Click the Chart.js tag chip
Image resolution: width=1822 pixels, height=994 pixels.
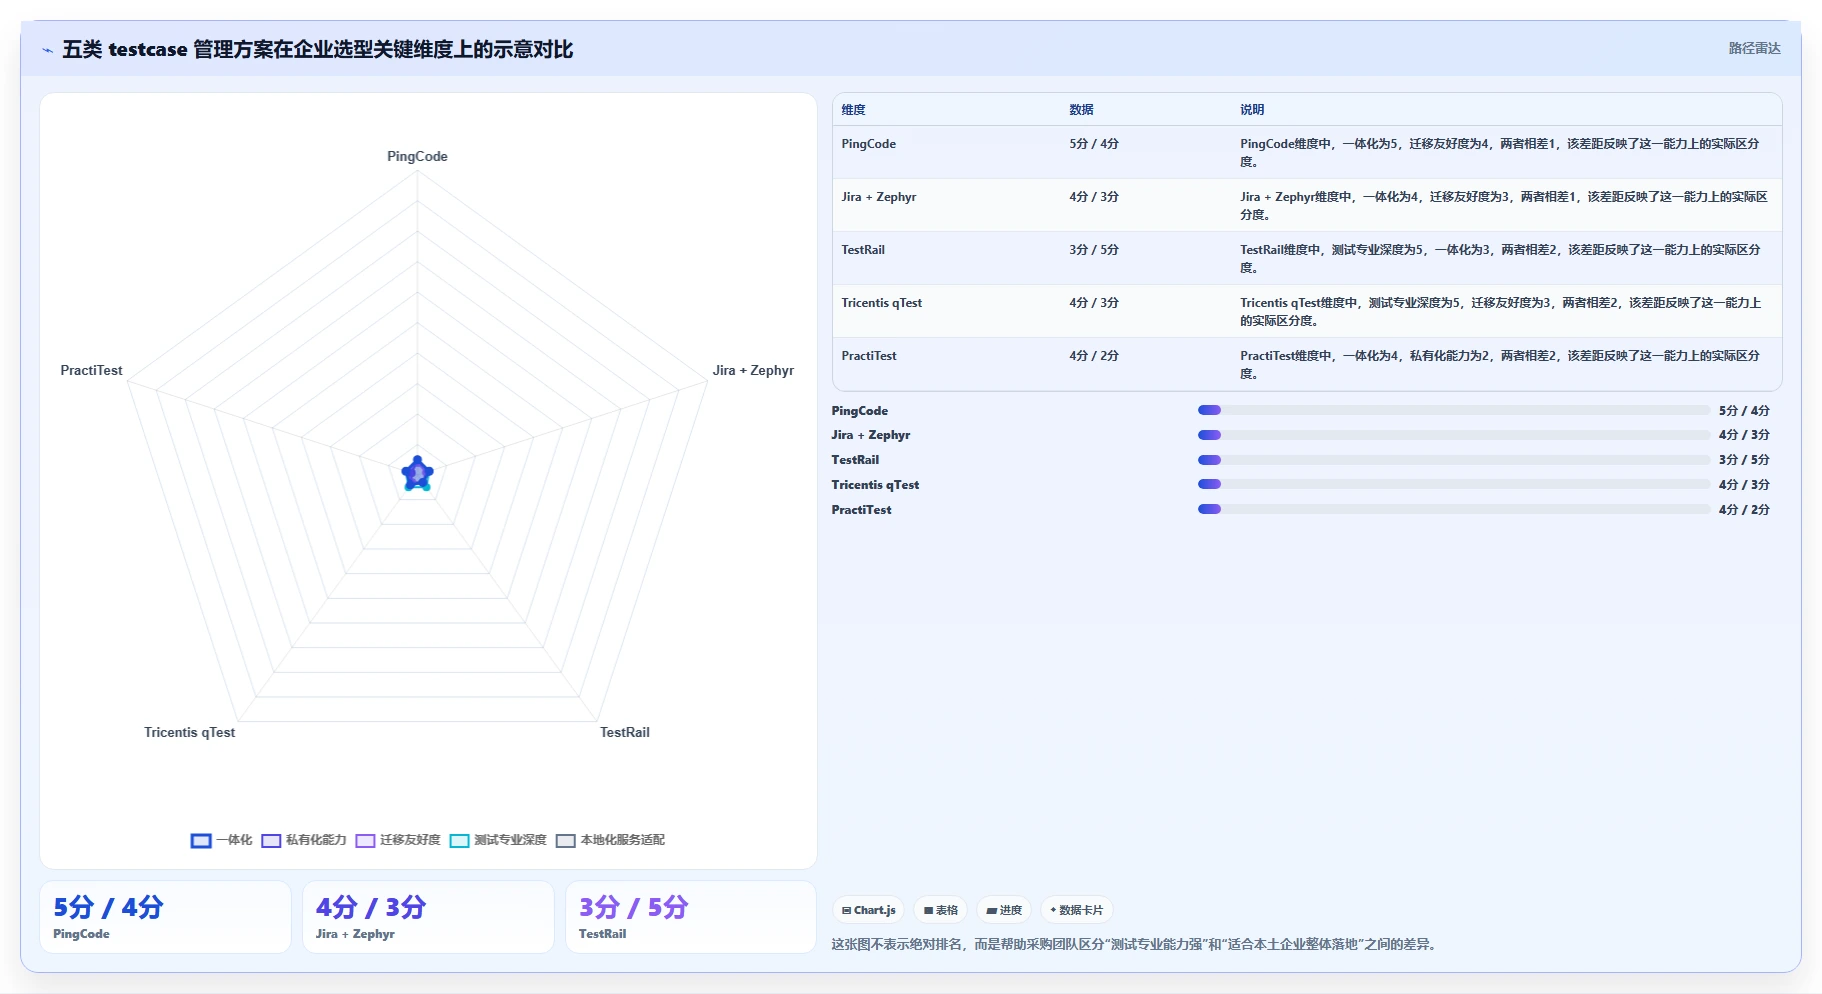click(x=868, y=910)
